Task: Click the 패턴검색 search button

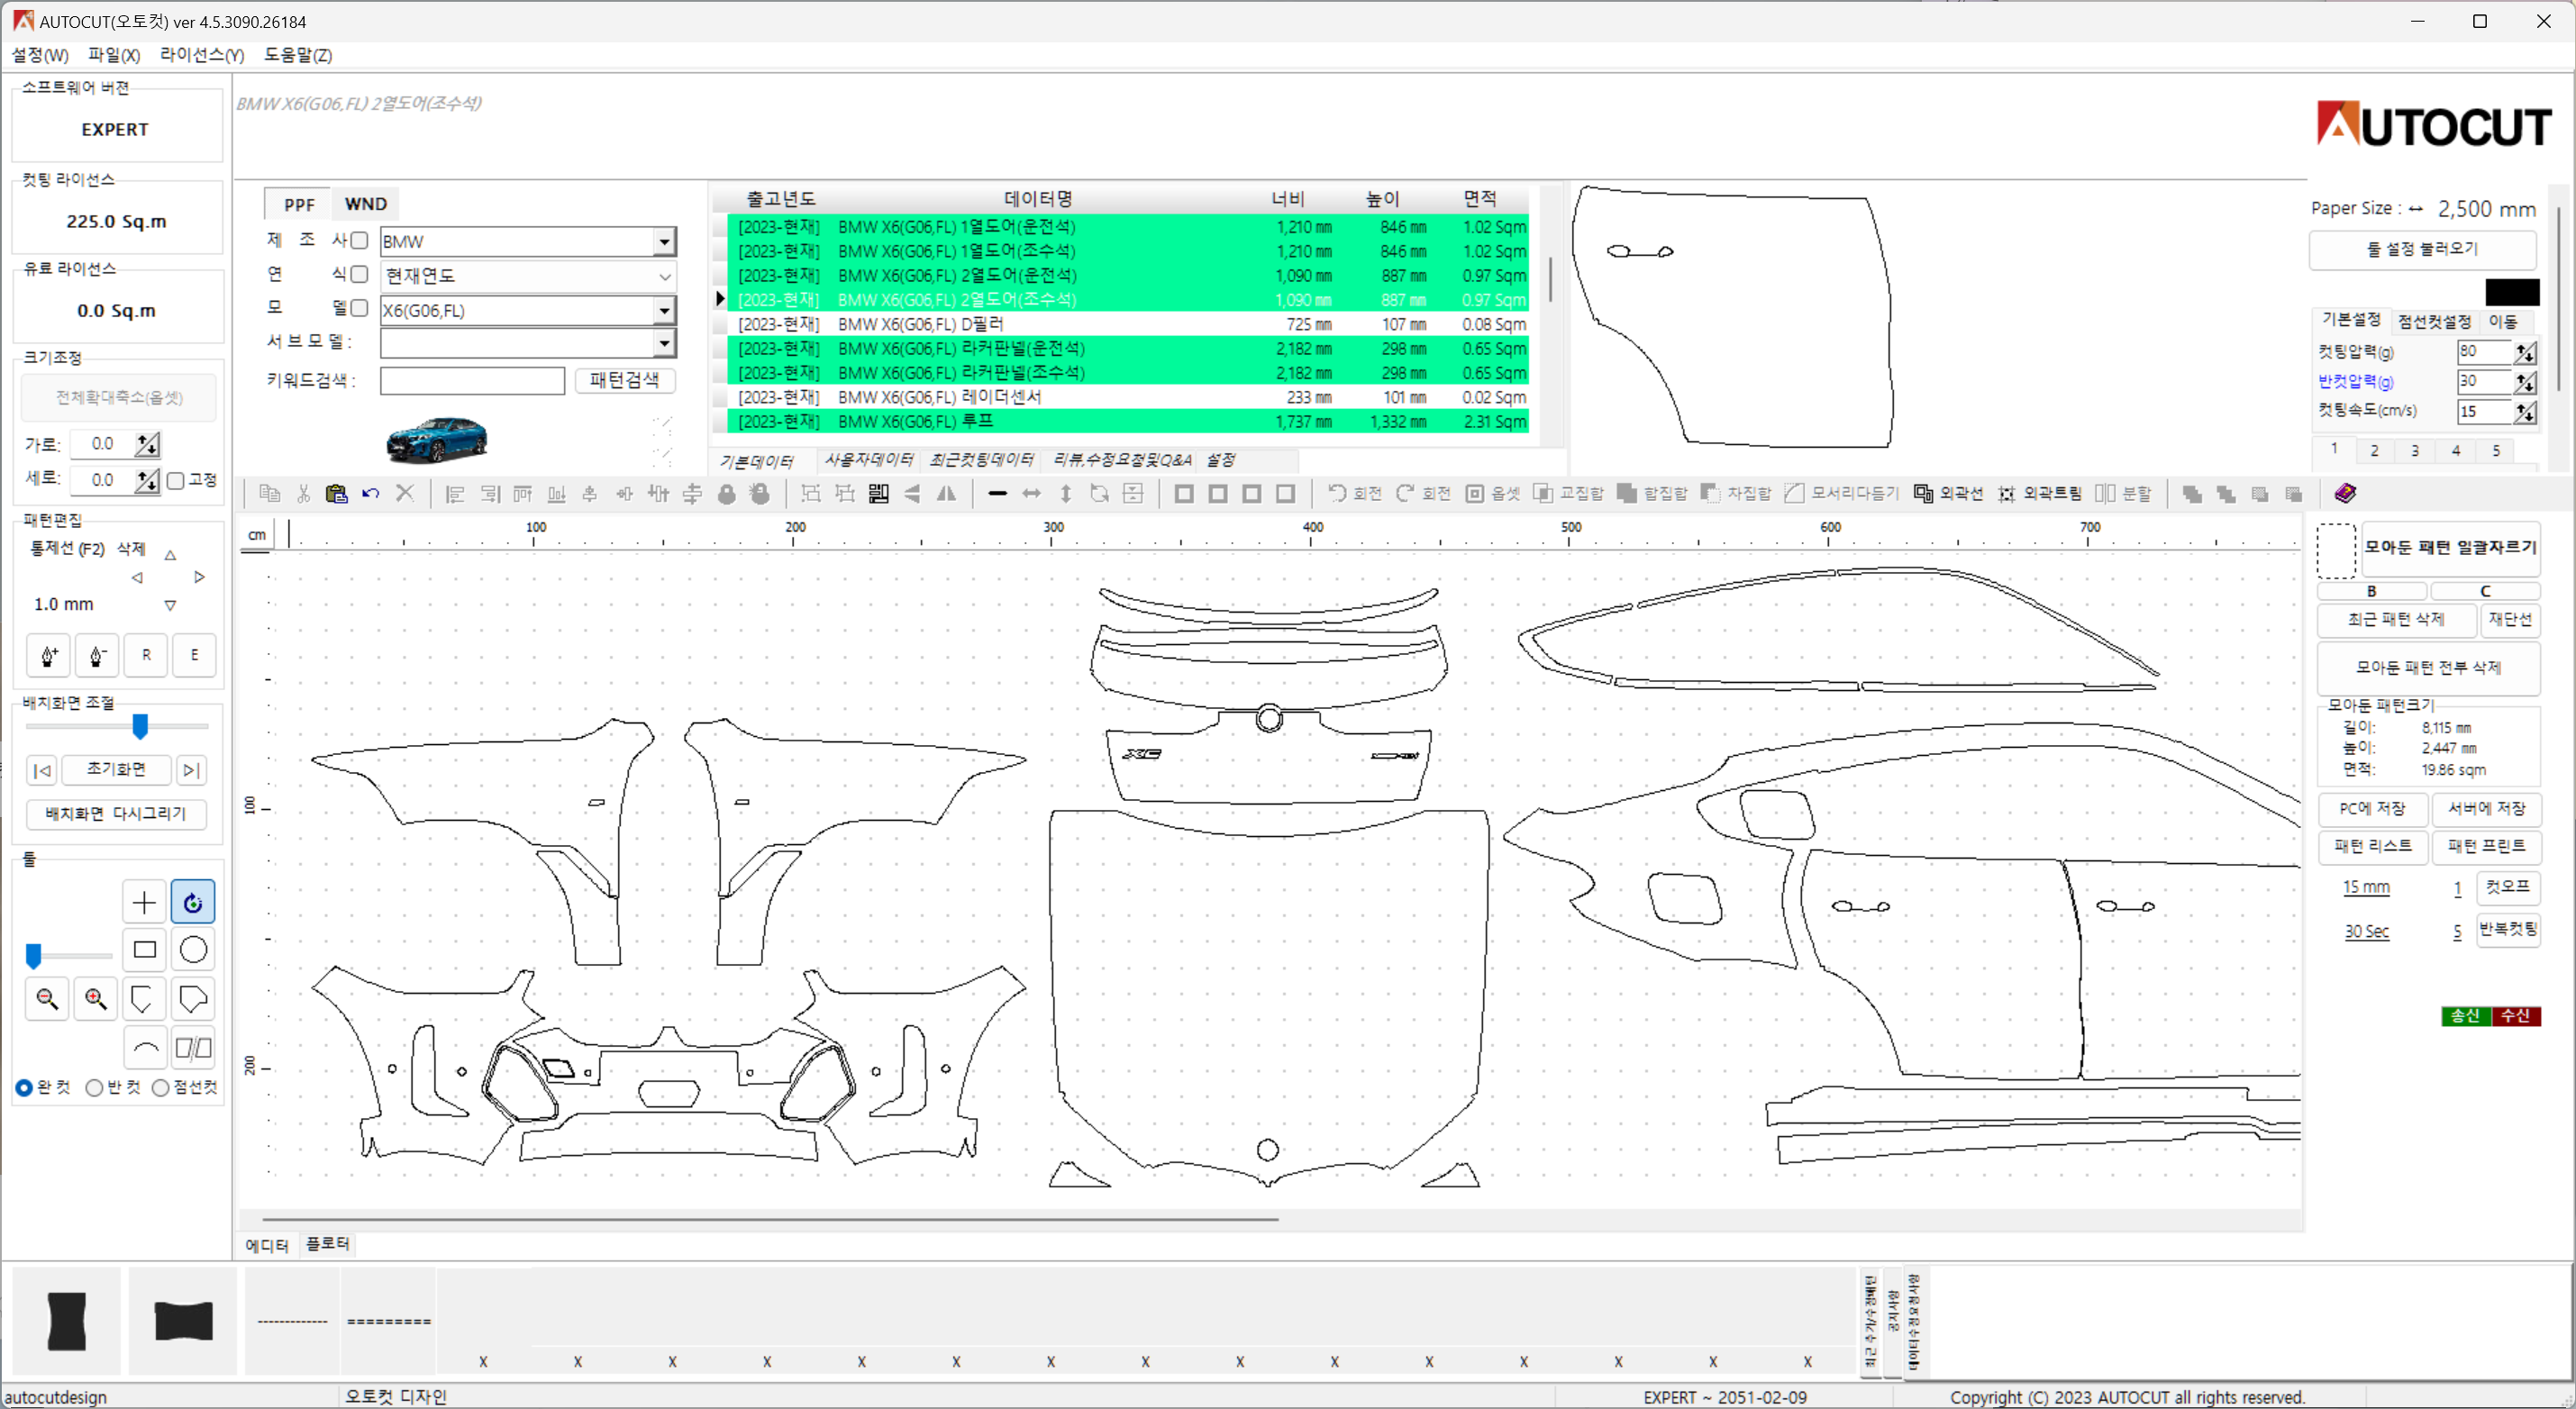Action: tap(625, 380)
